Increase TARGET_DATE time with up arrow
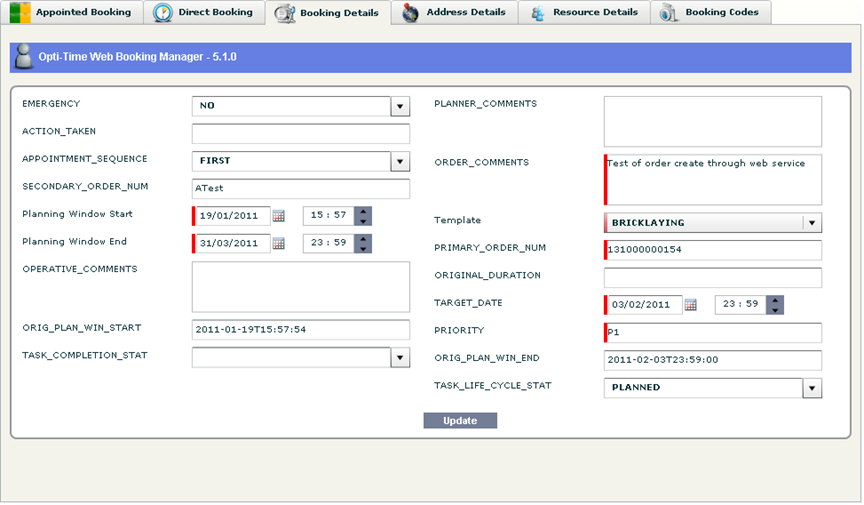Image resolution: width=864 pixels, height=505 pixels. 775,300
